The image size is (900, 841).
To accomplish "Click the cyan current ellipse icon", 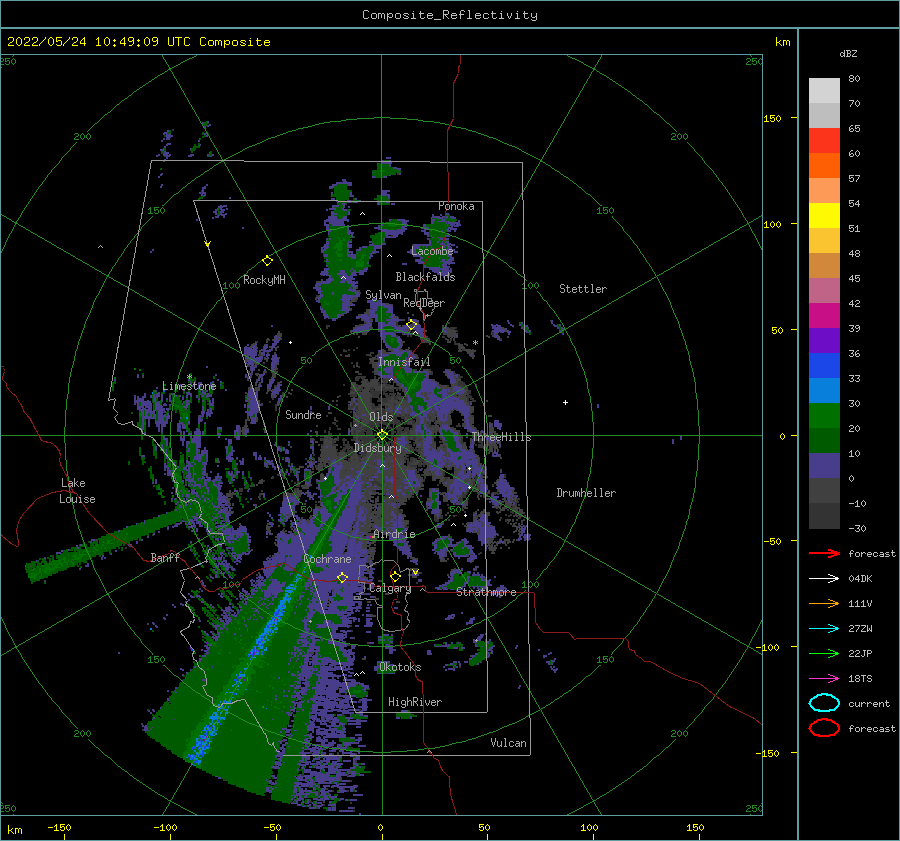I will click(x=824, y=703).
